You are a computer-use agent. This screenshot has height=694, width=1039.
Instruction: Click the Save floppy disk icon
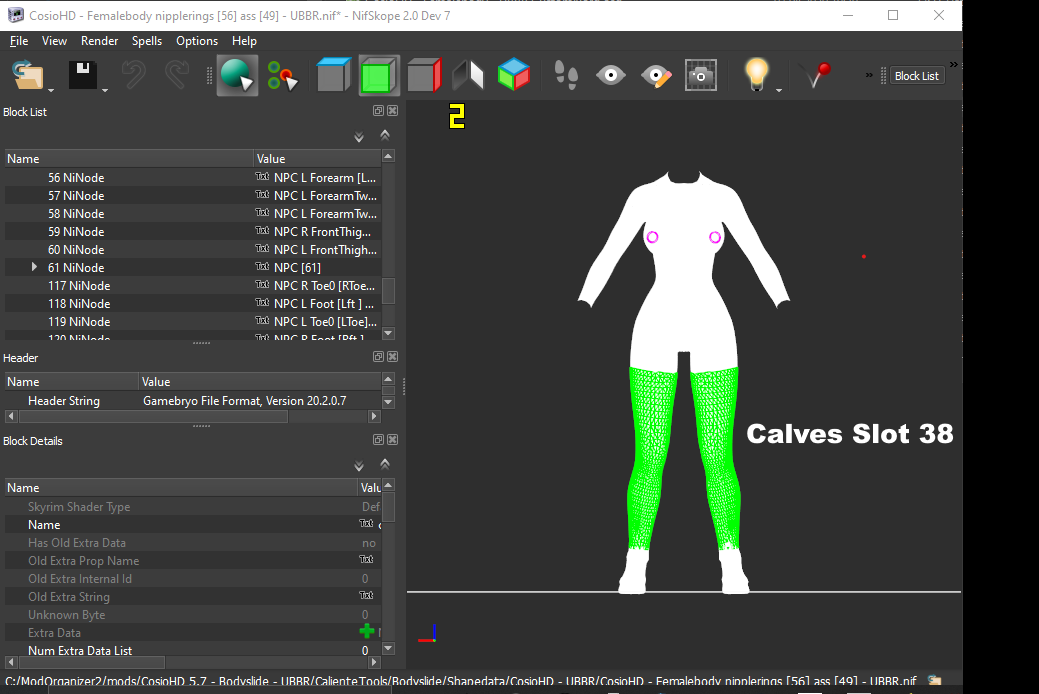[83, 75]
